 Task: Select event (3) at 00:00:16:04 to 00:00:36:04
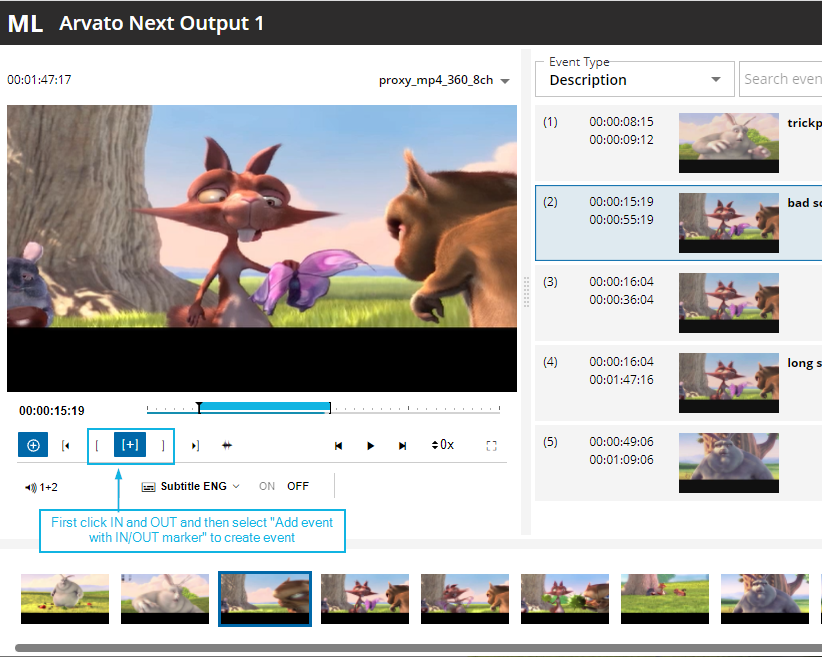pos(678,303)
